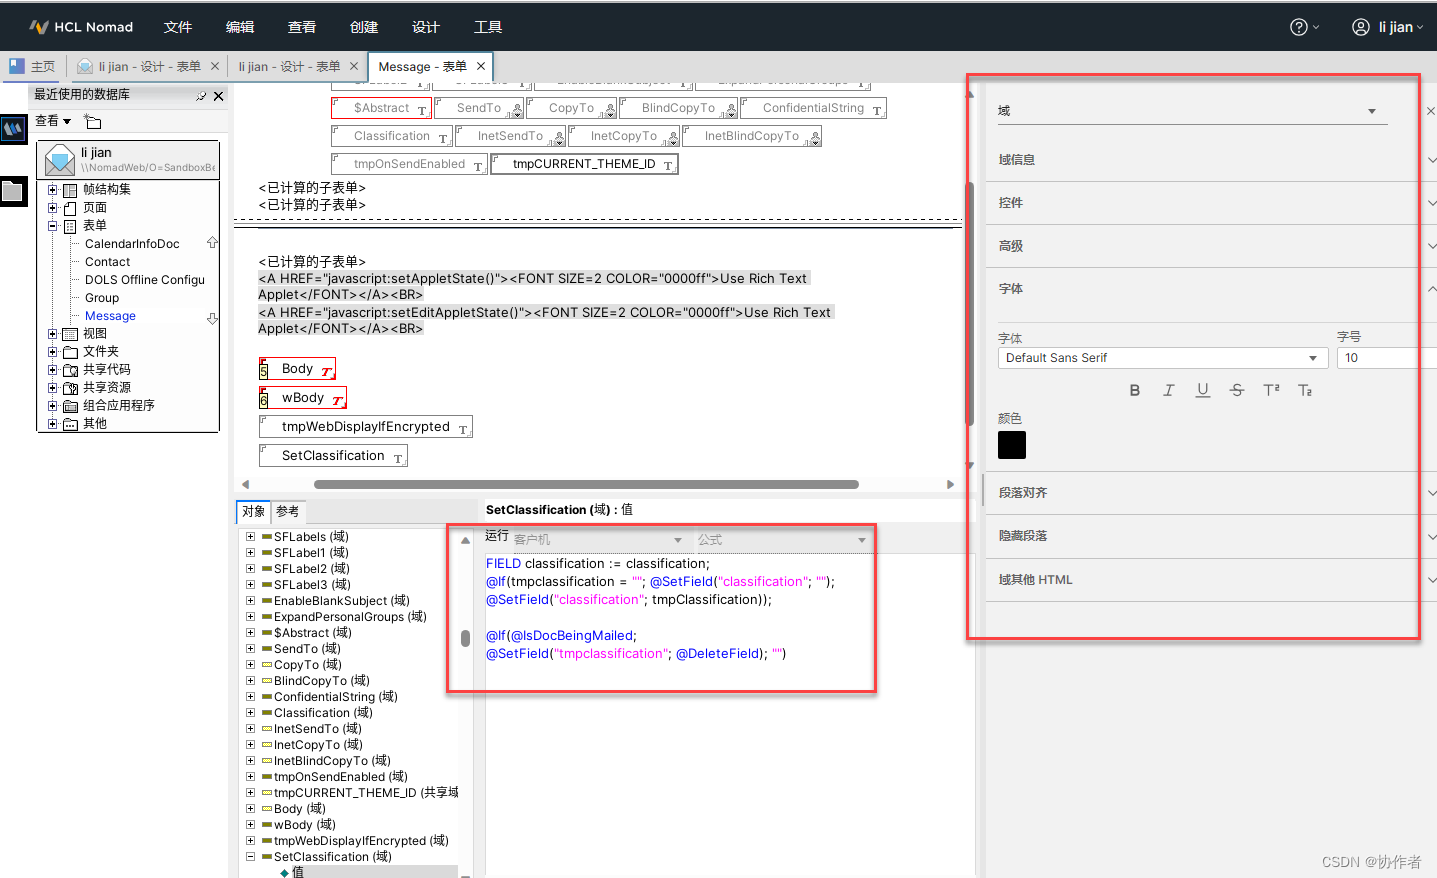This screenshot has width=1437, height=878.
Task: Expand the SFLabels (域) object node
Action: pos(250,537)
